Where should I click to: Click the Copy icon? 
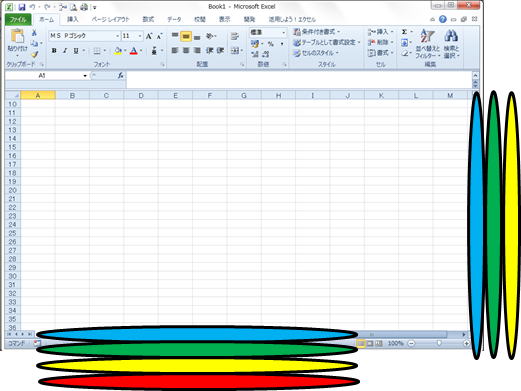34,43
